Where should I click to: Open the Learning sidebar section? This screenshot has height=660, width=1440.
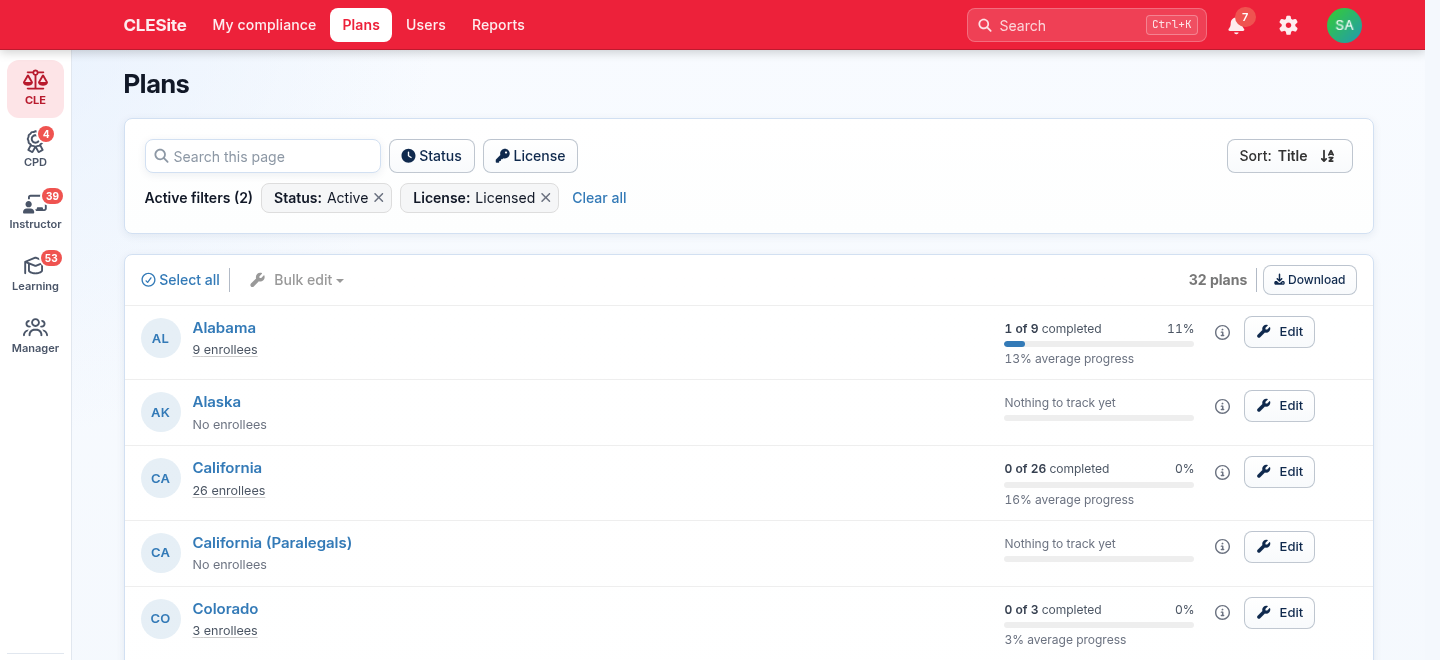click(x=35, y=274)
